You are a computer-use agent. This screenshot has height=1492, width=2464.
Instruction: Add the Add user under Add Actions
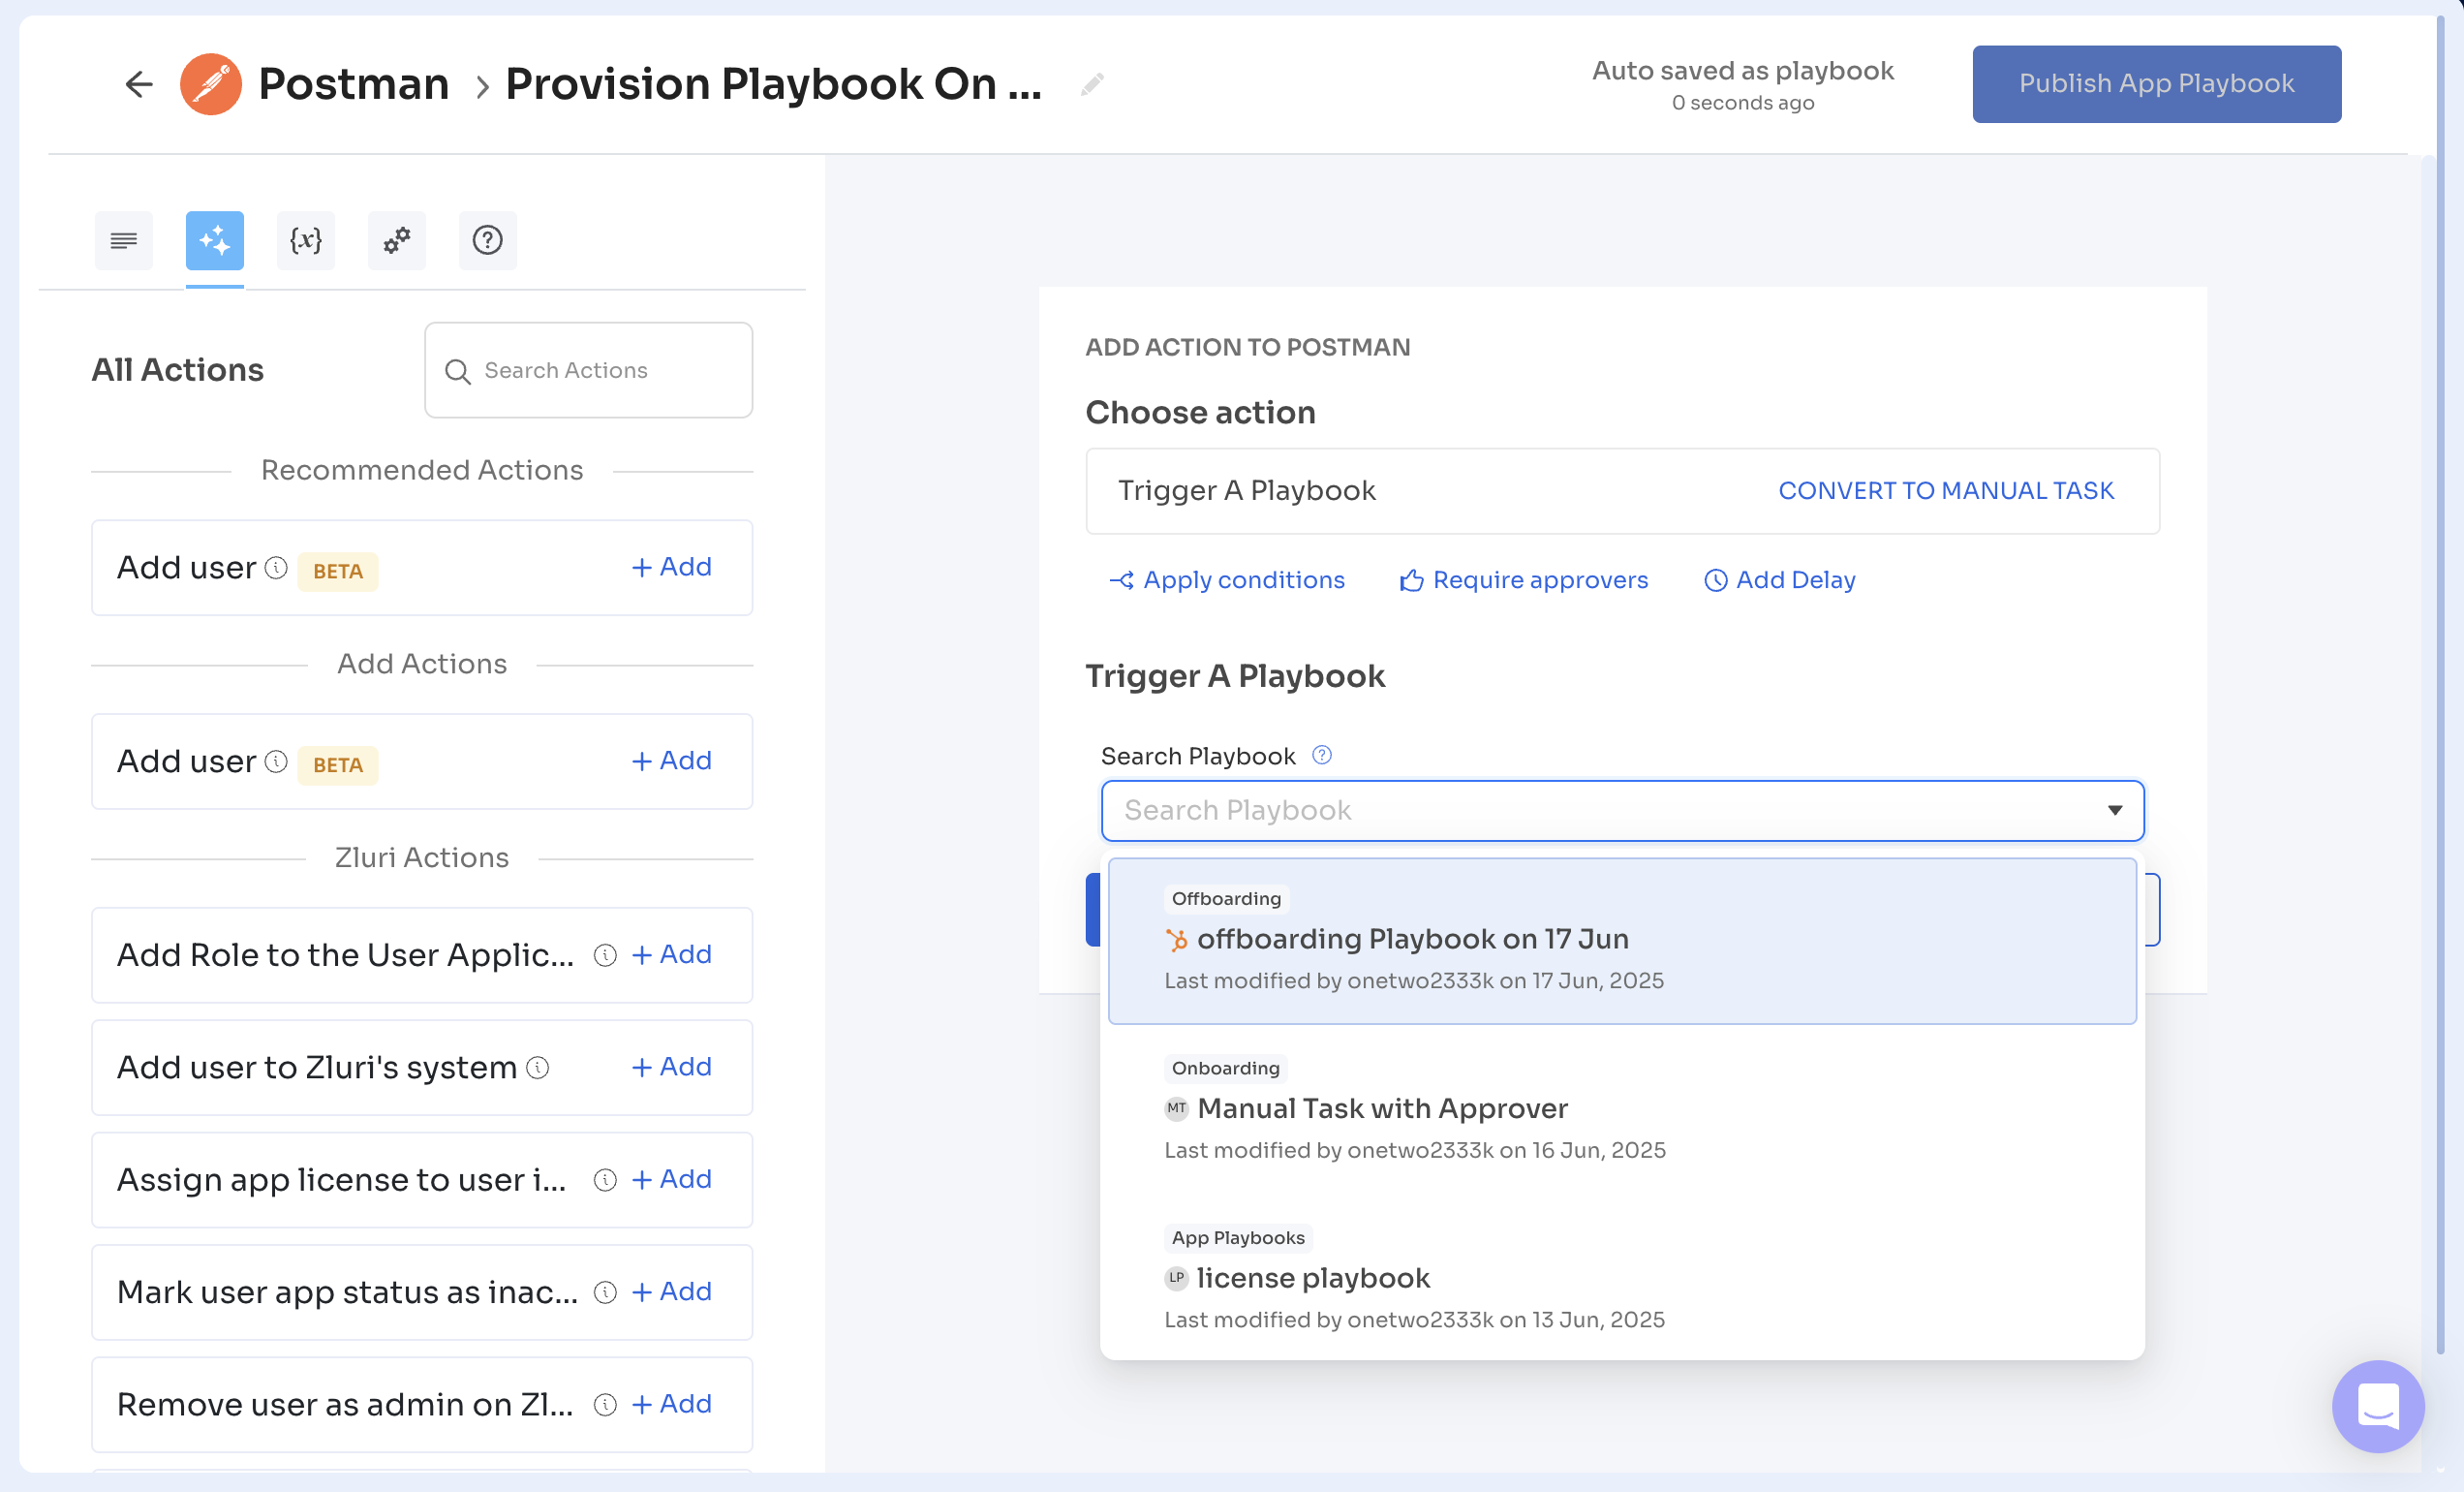pyautogui.click(x=672, y=761)
